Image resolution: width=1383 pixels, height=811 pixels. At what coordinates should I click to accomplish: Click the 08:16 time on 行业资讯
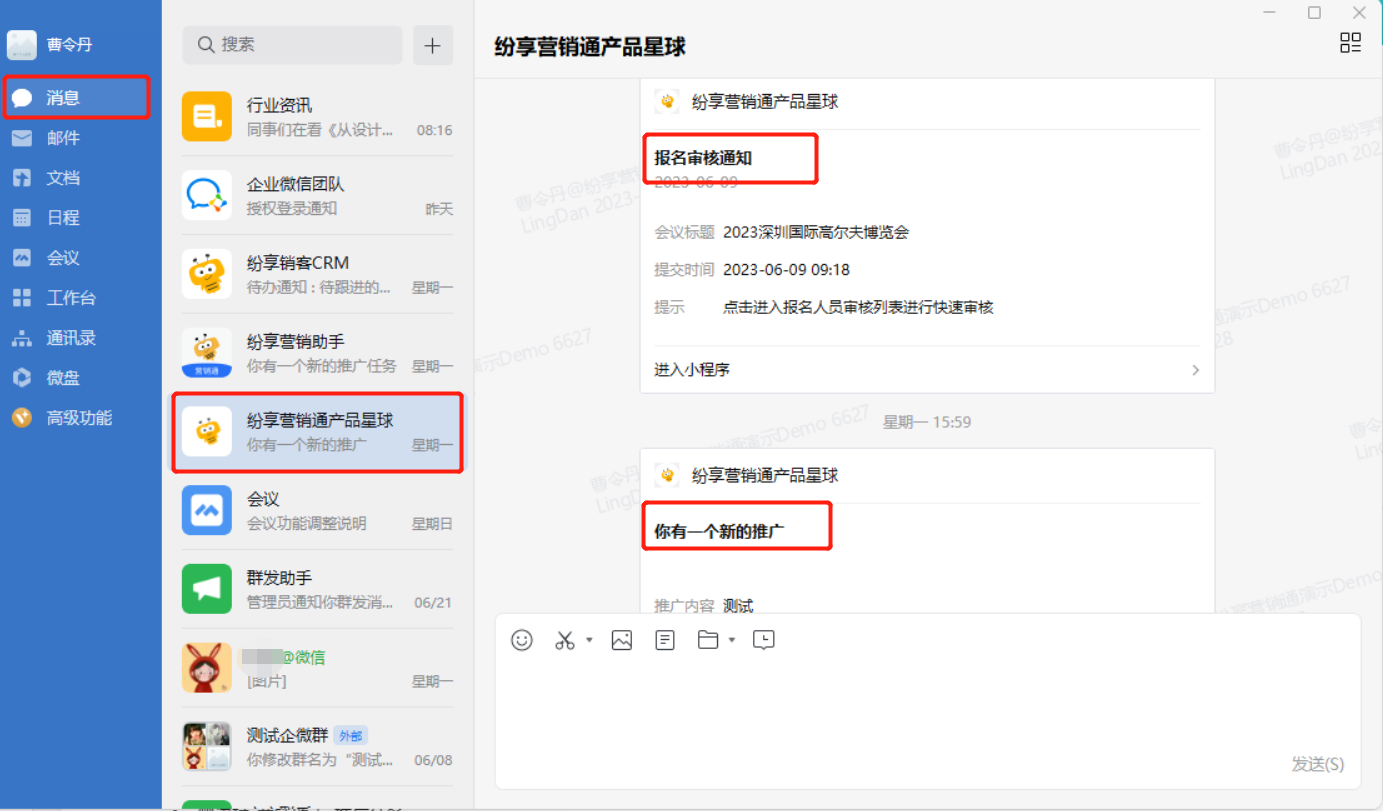(x=434, y=130)
